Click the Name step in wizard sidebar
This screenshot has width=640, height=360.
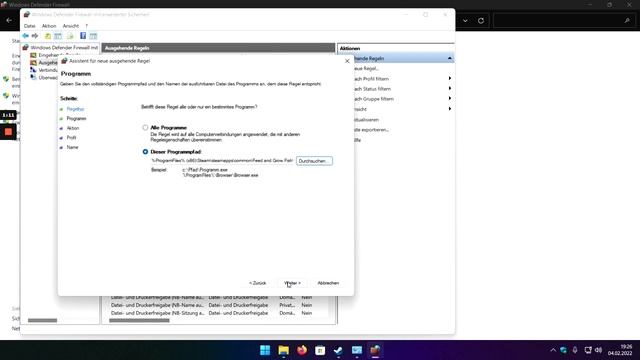pyautogui.click(x=72, y=147)
